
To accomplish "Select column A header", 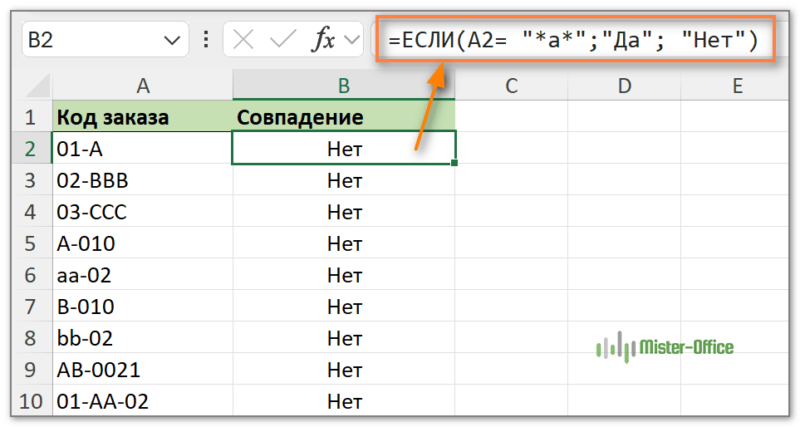I will click(x=142, y=87).
